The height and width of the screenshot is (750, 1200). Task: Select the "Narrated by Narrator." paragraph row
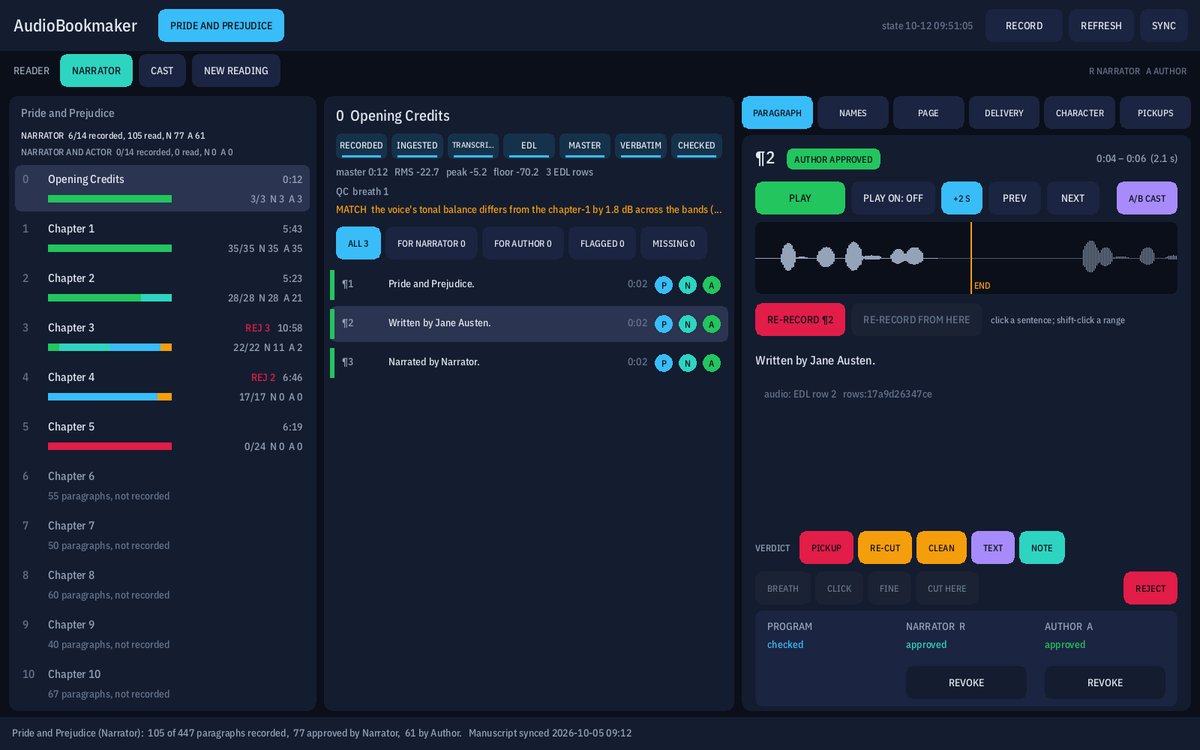(531, 363)
